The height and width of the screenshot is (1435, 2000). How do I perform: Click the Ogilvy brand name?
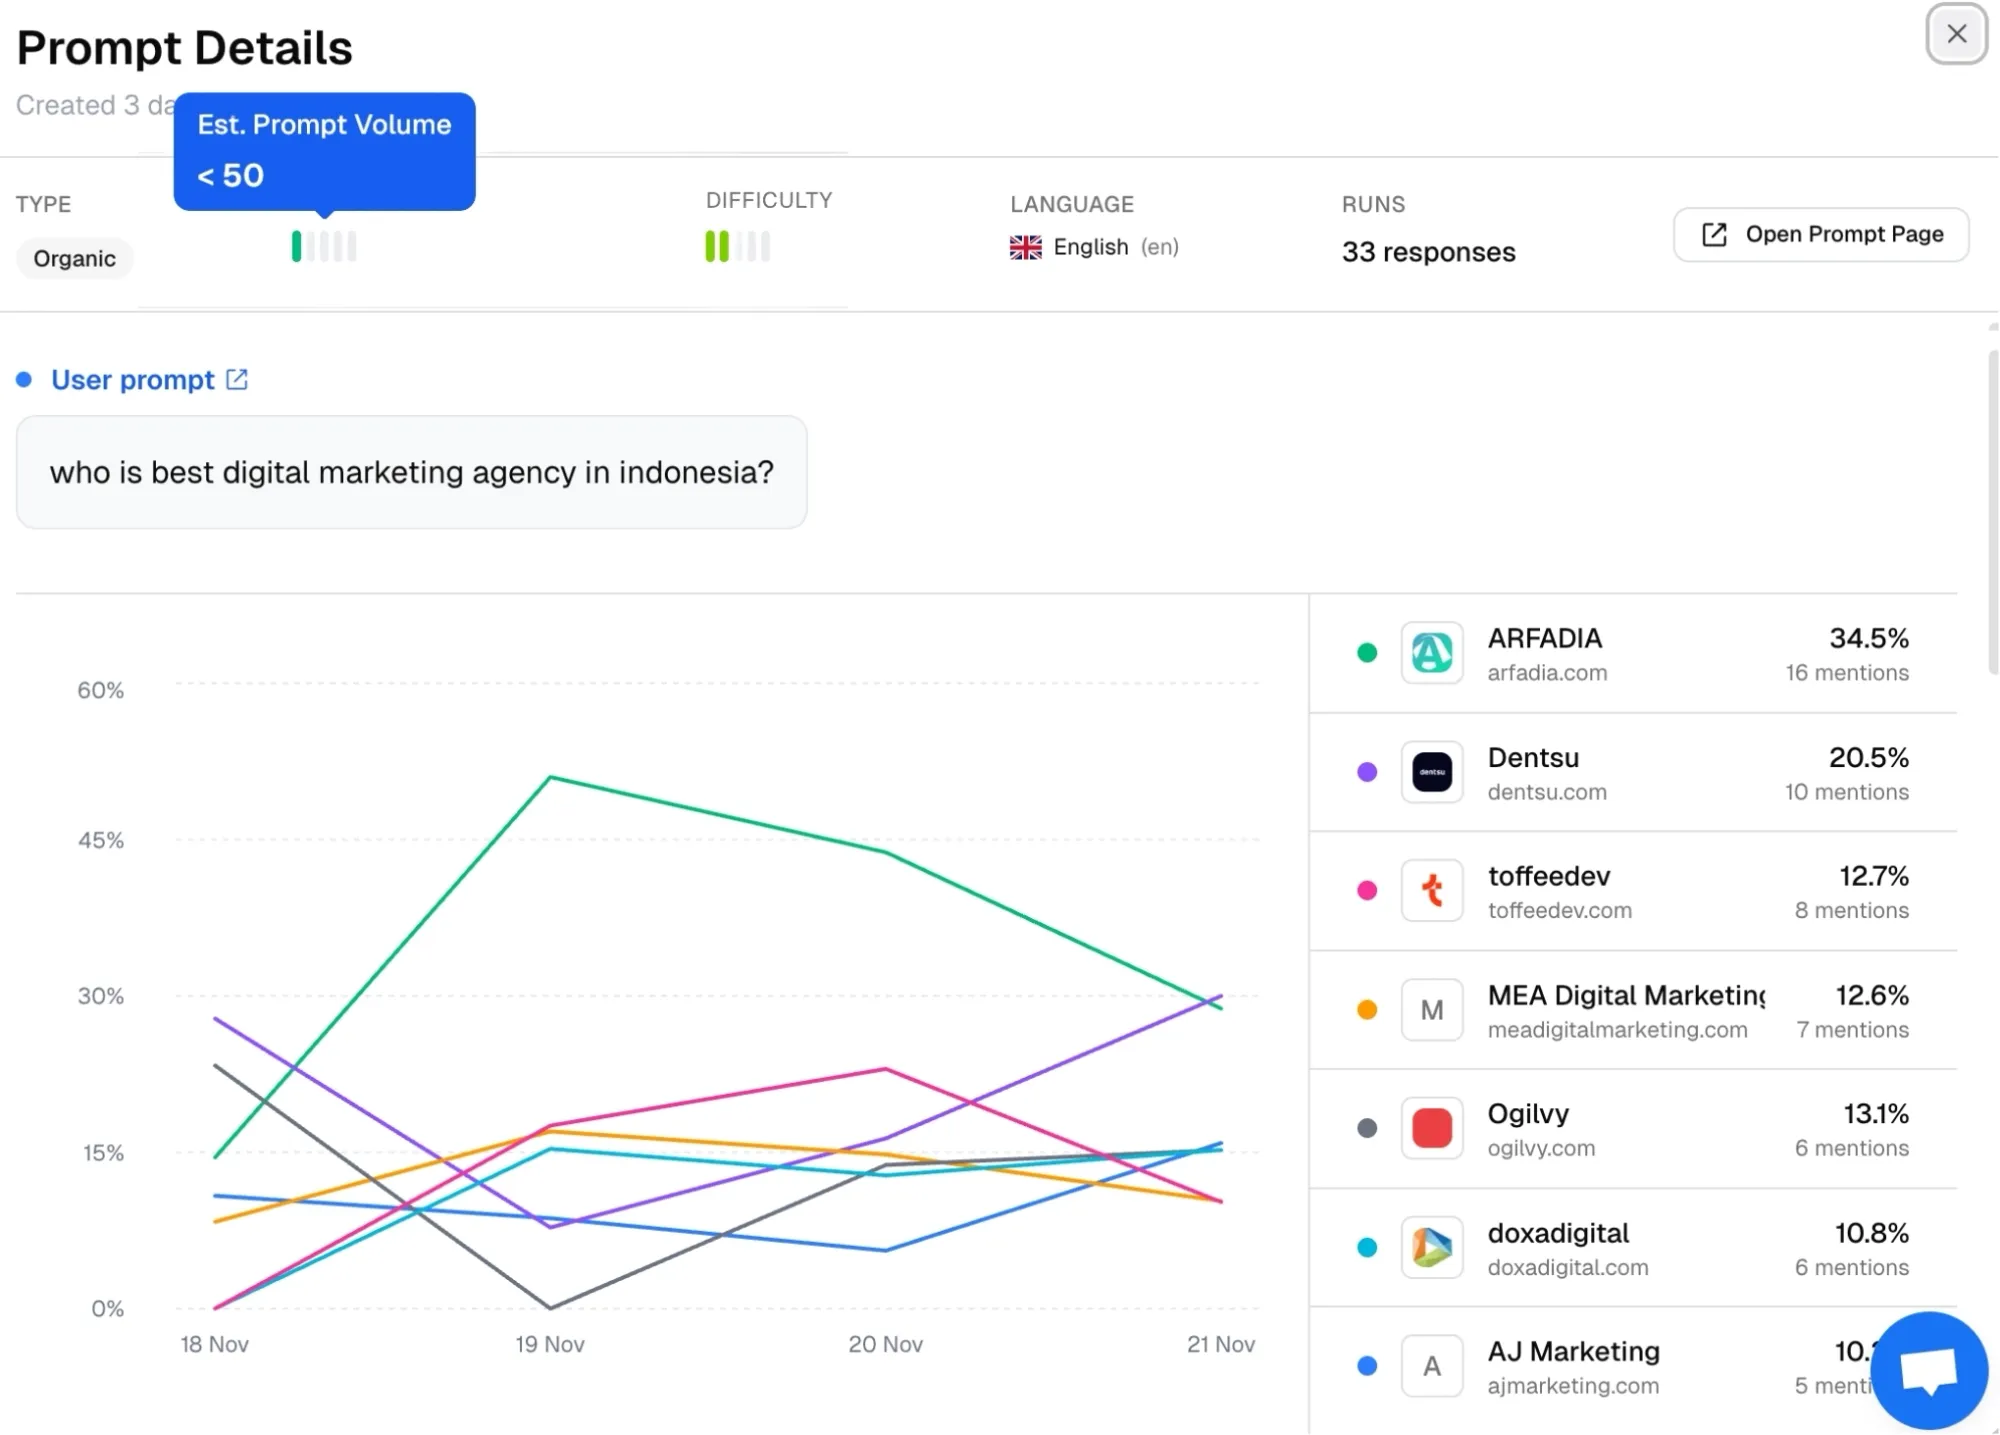[1528, 1113]
